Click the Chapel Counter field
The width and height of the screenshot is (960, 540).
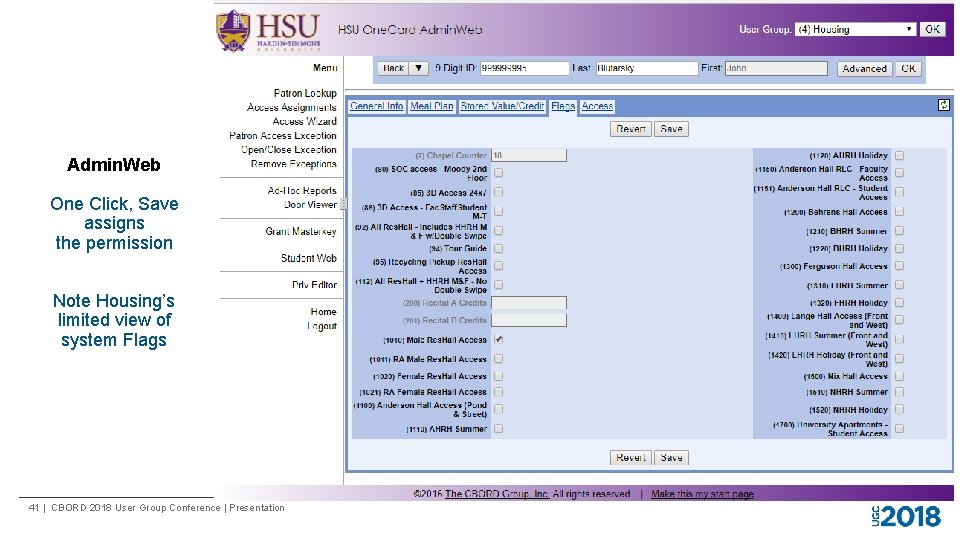(529, 156)
